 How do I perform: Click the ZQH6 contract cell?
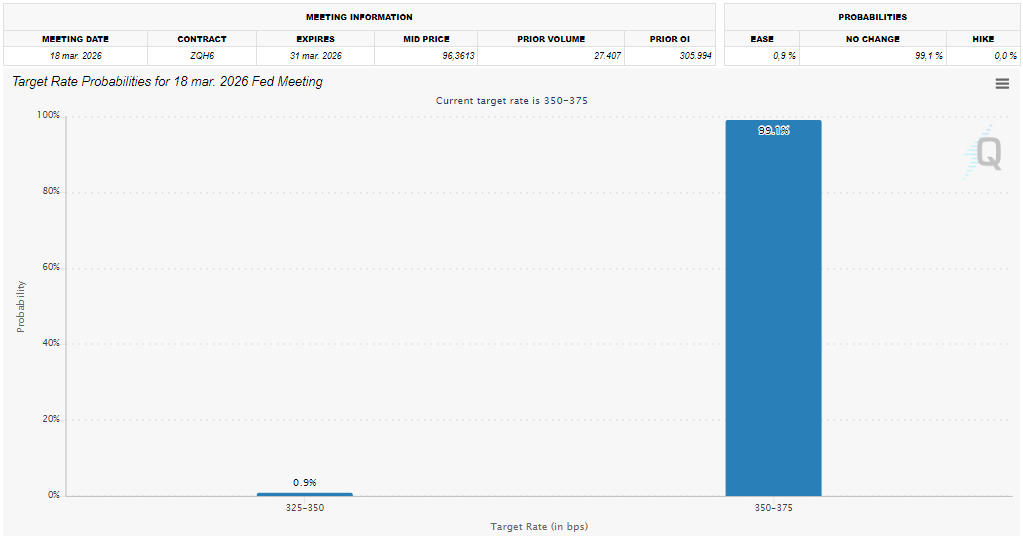201,56
